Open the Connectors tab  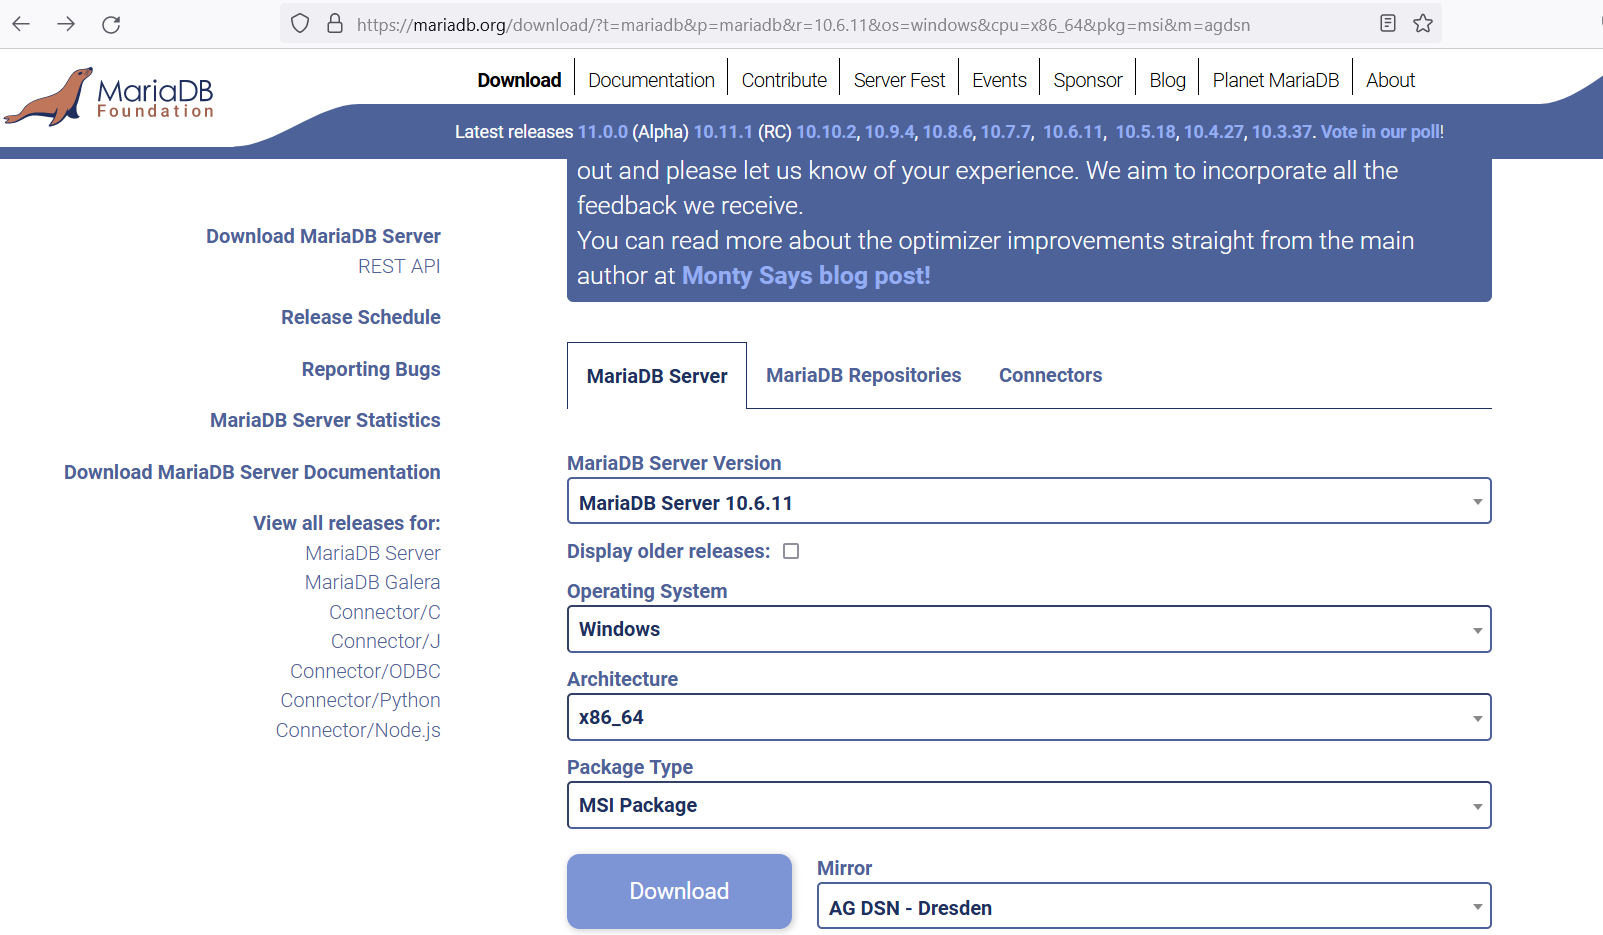(x=1050, y=375)
